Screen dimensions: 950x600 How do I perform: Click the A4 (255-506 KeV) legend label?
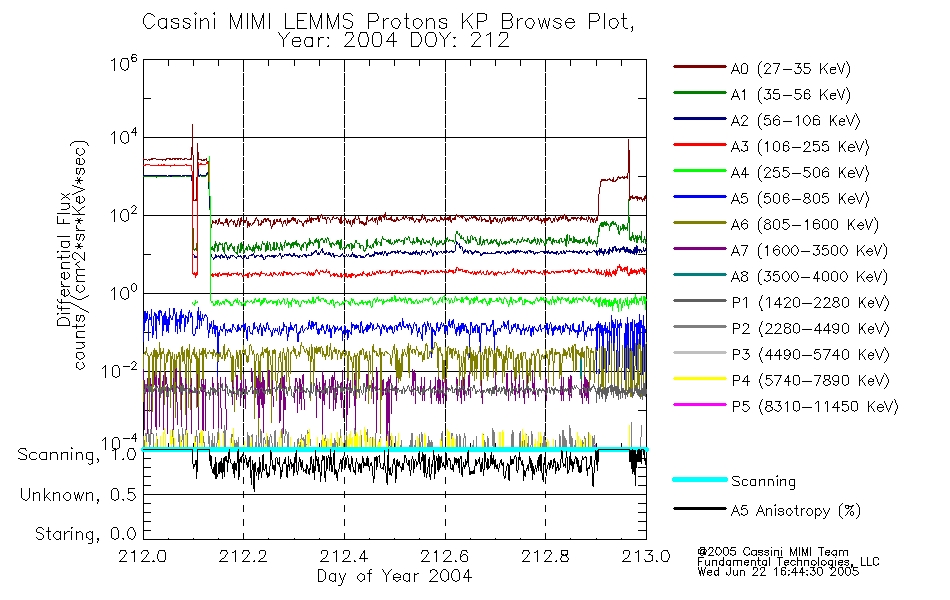click(x=800, y=173)
